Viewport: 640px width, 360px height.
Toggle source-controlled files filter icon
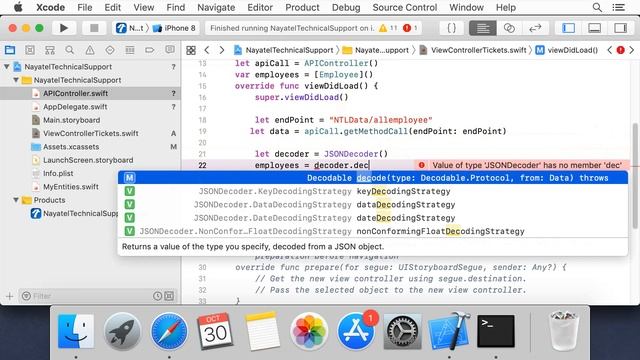click(x=169, y=296)
